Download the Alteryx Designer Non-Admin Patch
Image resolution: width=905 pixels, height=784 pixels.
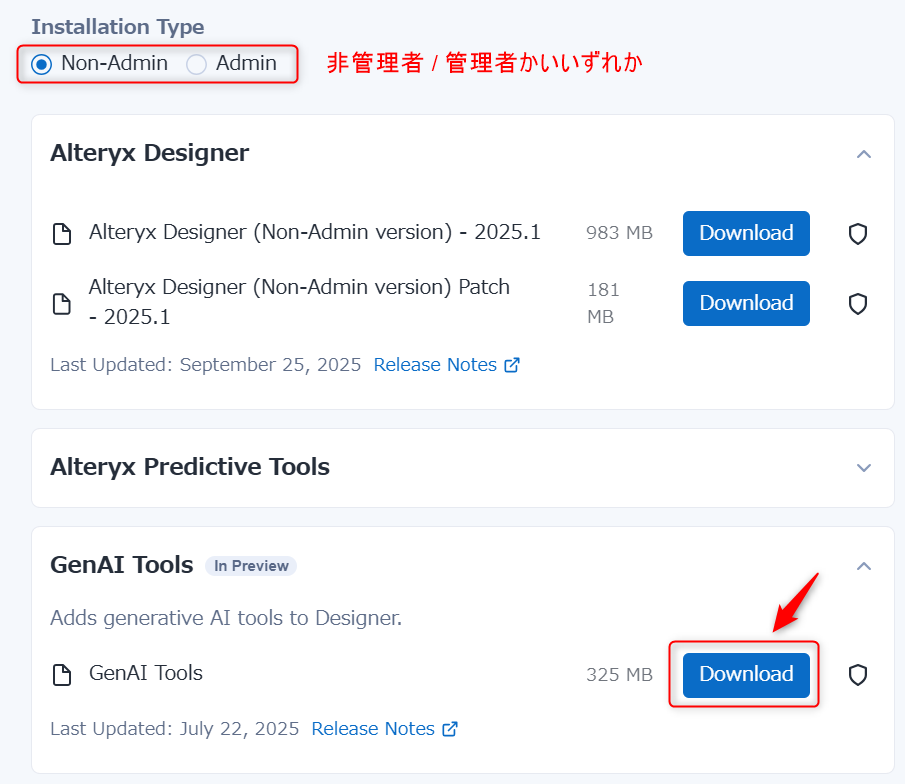click(746, 303)
